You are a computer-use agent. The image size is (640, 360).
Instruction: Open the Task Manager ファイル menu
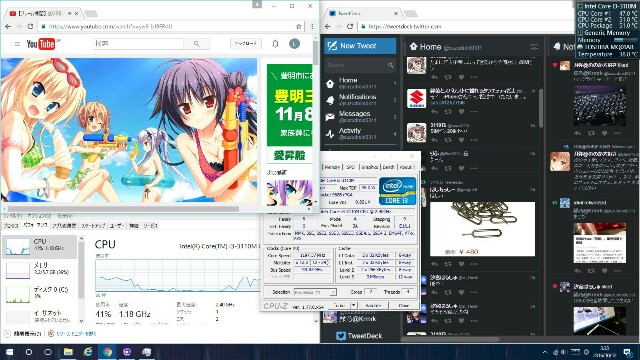coord(13,216)
